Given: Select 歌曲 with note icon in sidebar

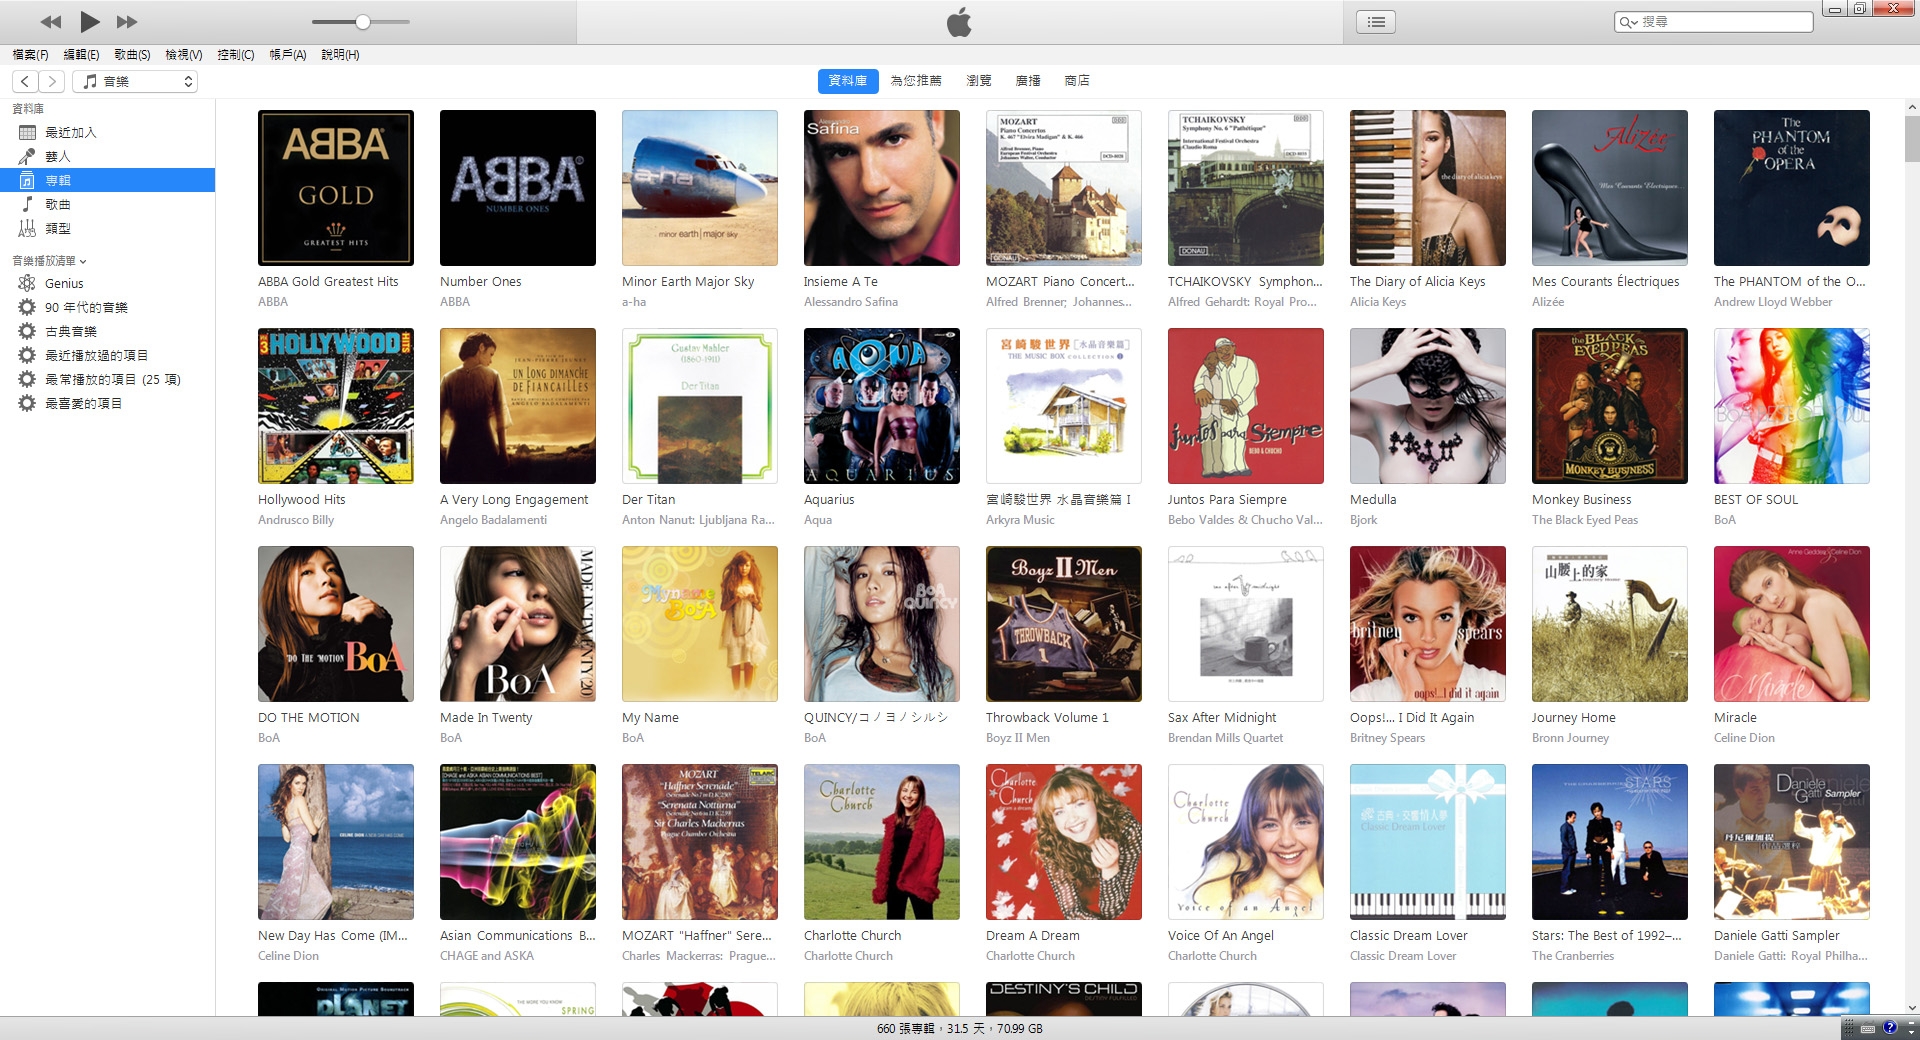Looking at the screenshot, I should 107,204.
